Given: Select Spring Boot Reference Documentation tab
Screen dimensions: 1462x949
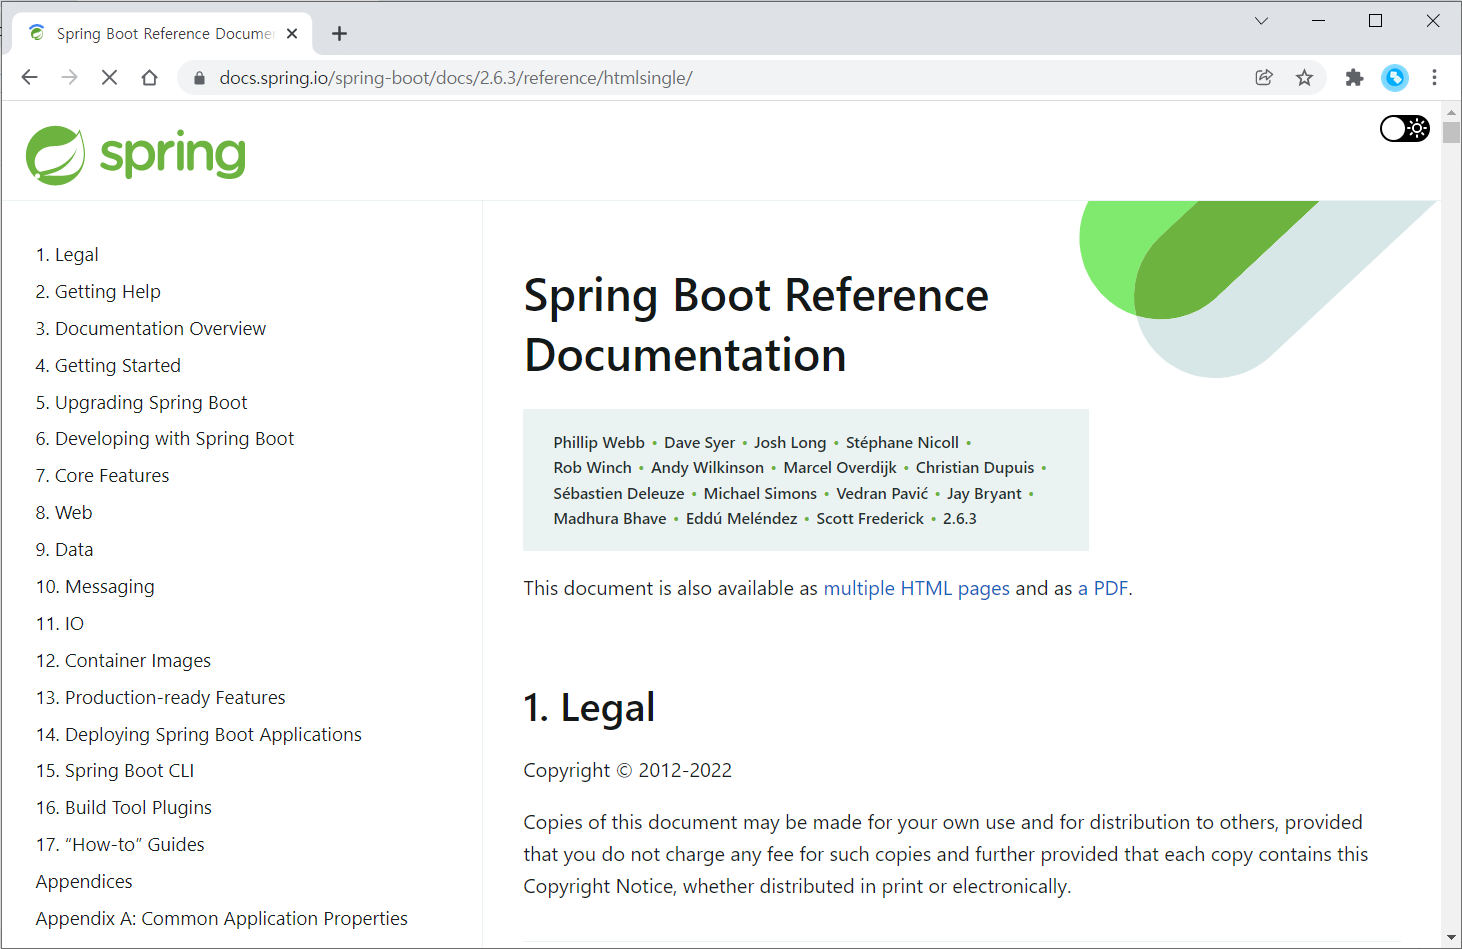Looking at the screenshot, I should (x=164, y=34).
